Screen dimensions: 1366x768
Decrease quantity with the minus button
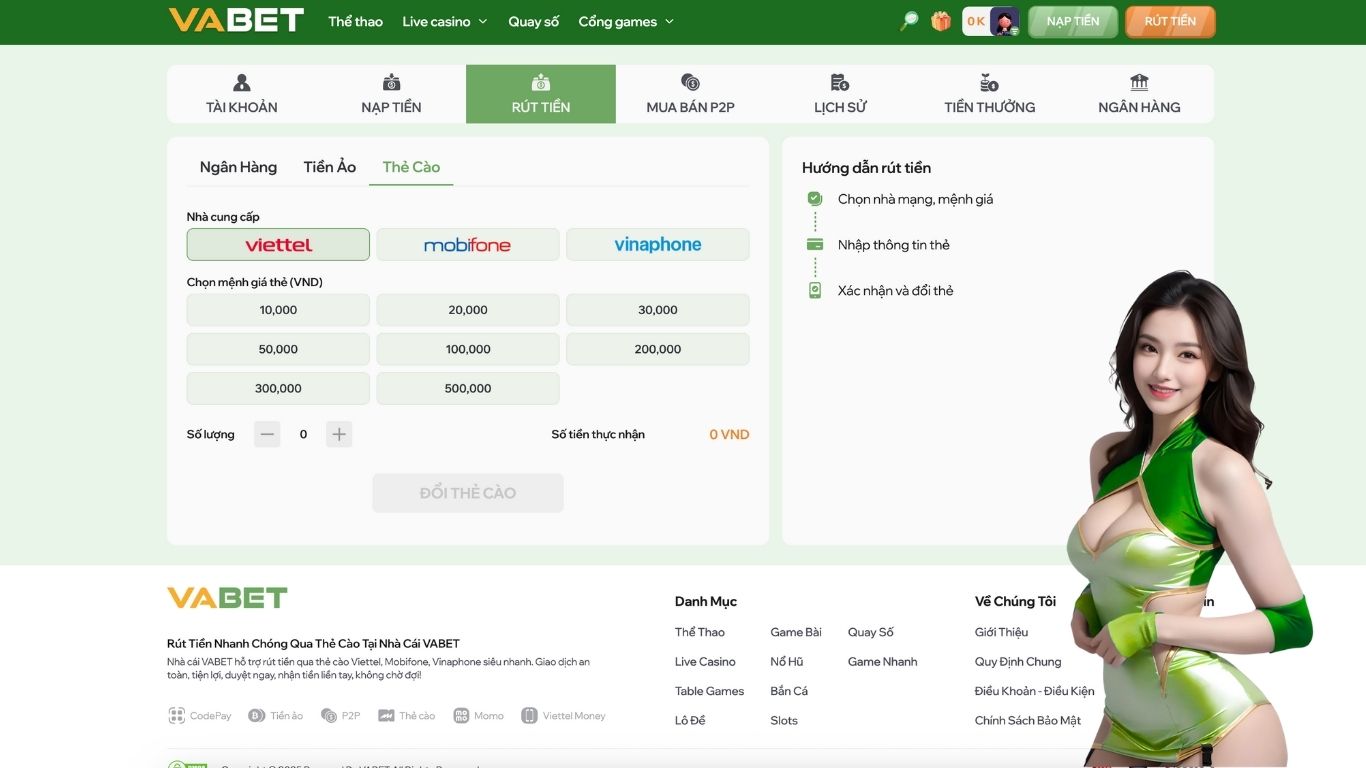267,434
